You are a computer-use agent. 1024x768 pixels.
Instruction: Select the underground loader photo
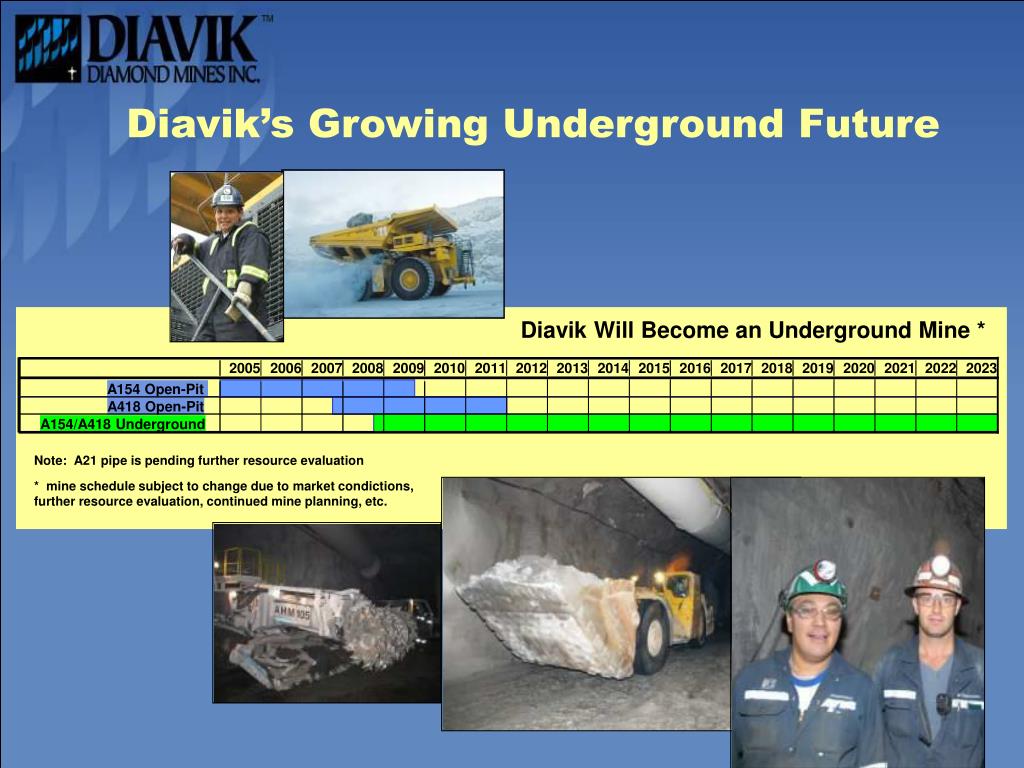click(x=586, y=603)
